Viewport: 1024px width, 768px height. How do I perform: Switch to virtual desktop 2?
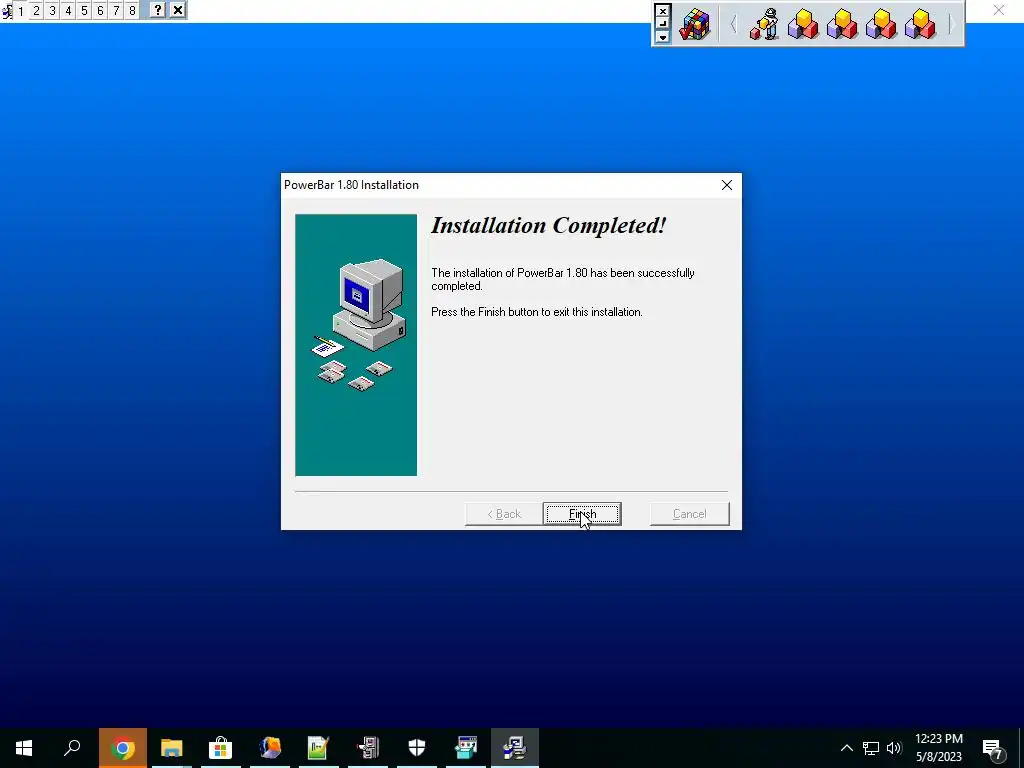[x=37, y=10]
